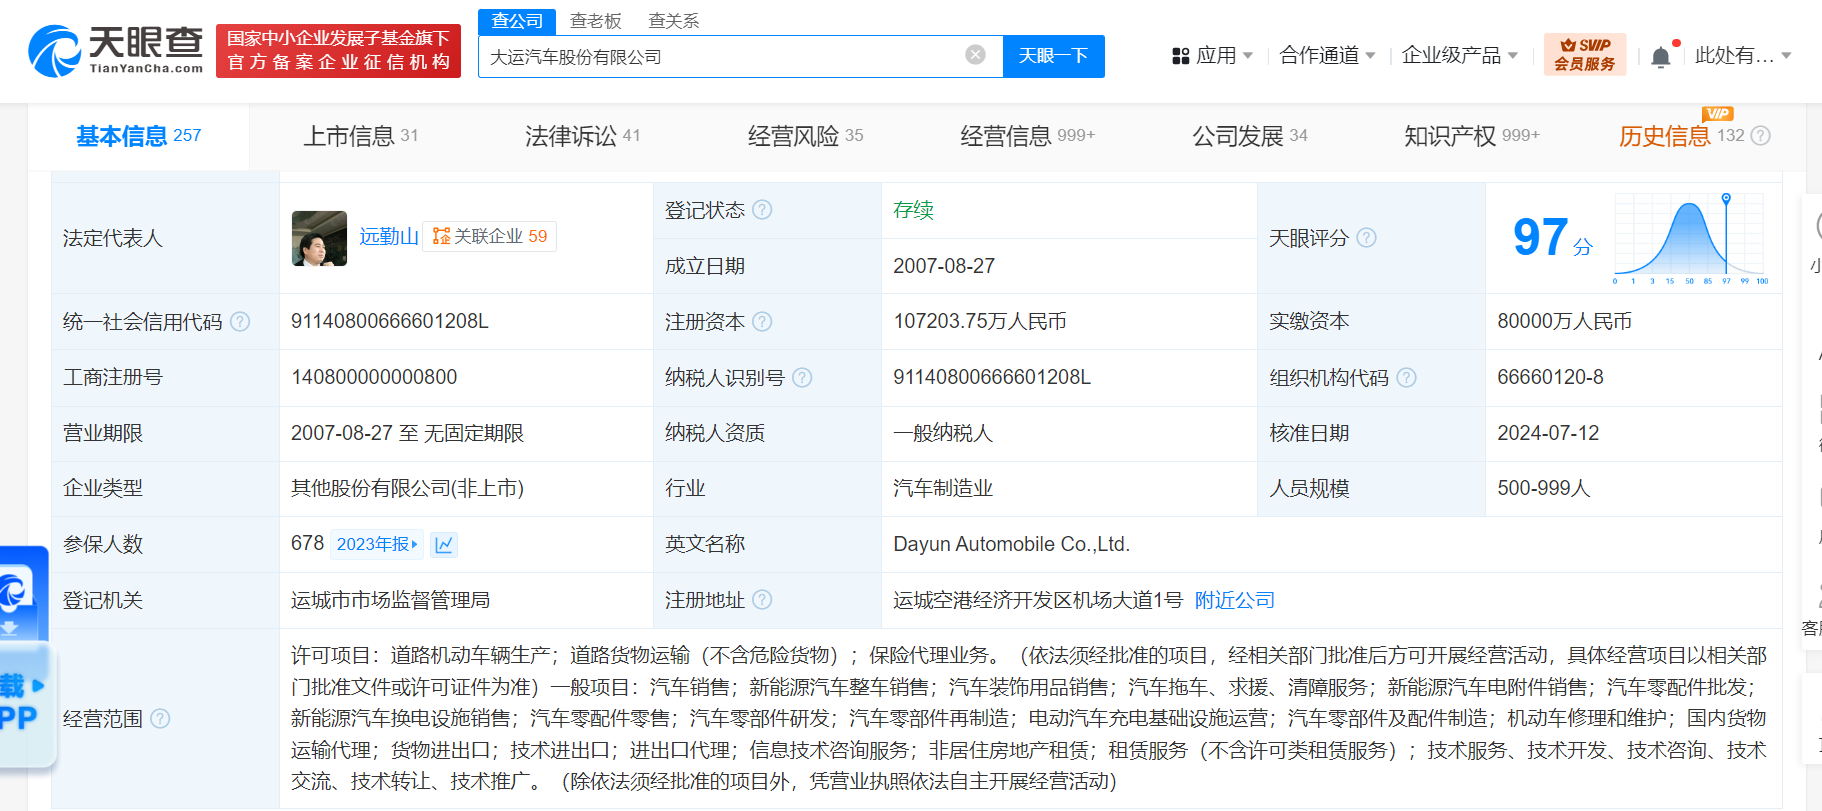Click help icon next to 登记状态
Viewport: 1822px width, 811px height.
762,210
